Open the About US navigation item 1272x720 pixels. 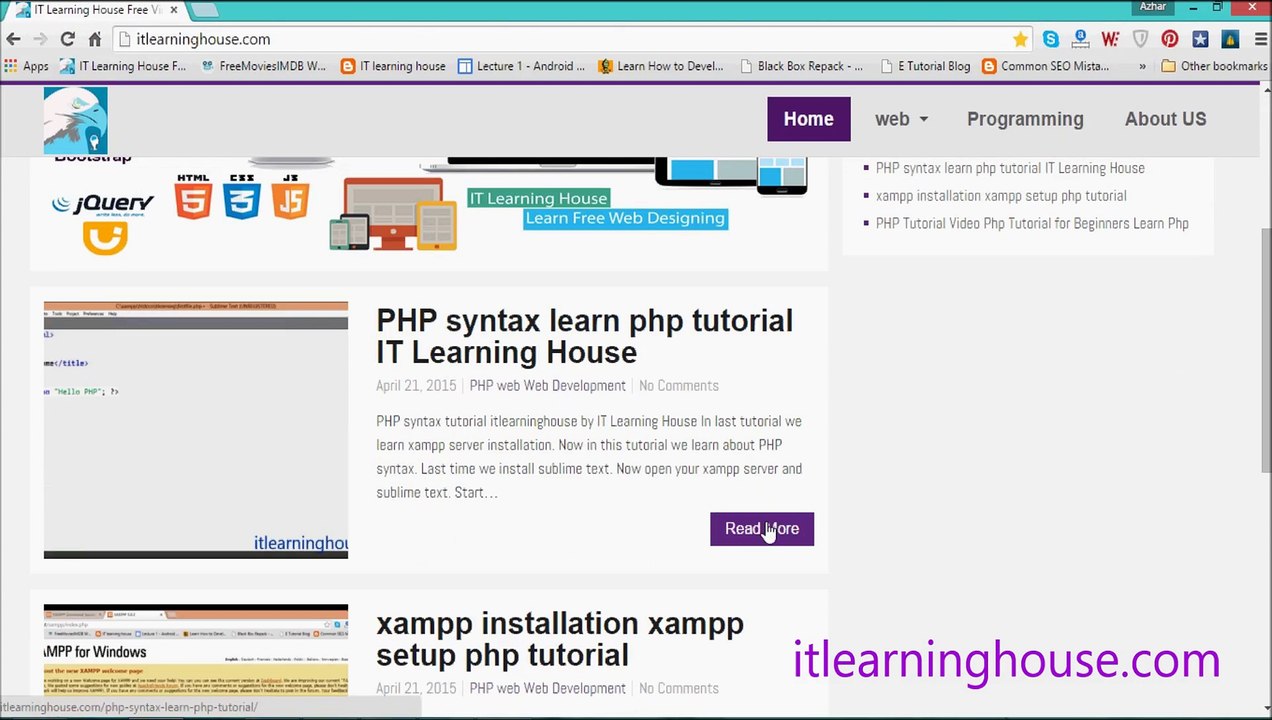1165,119
